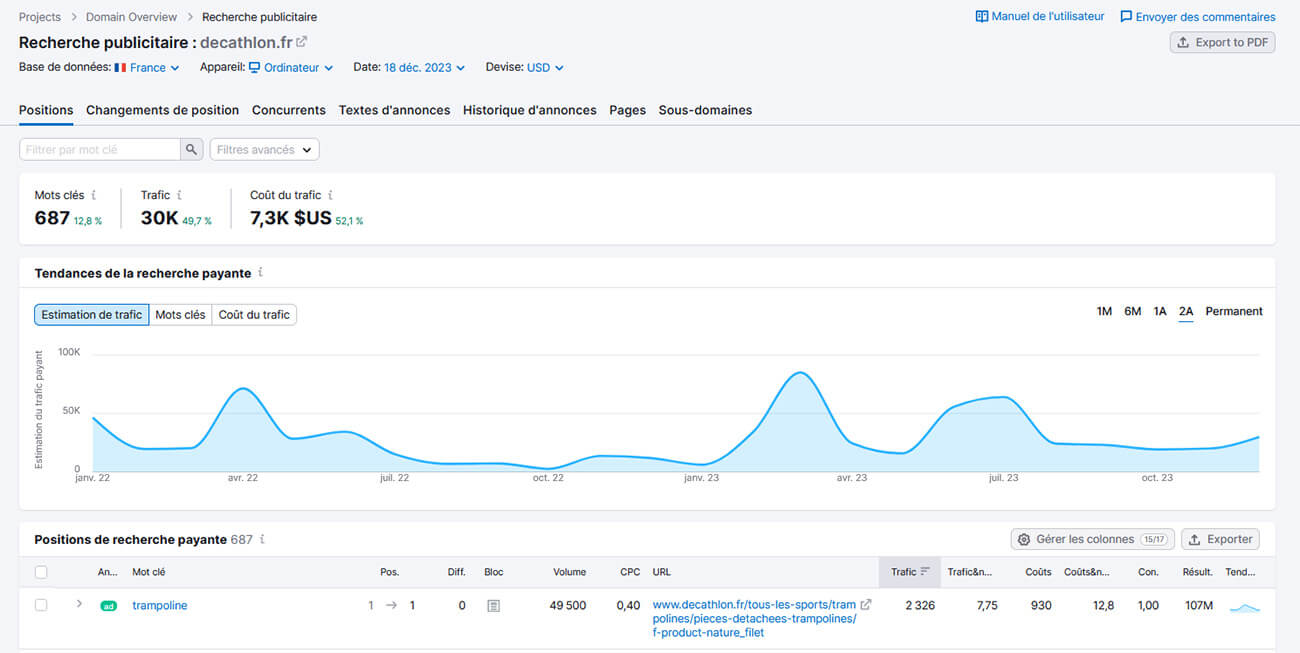Click the trend sparkline for trampoline
This screenshot has width=1300, height=653.
pos(1245,606)
